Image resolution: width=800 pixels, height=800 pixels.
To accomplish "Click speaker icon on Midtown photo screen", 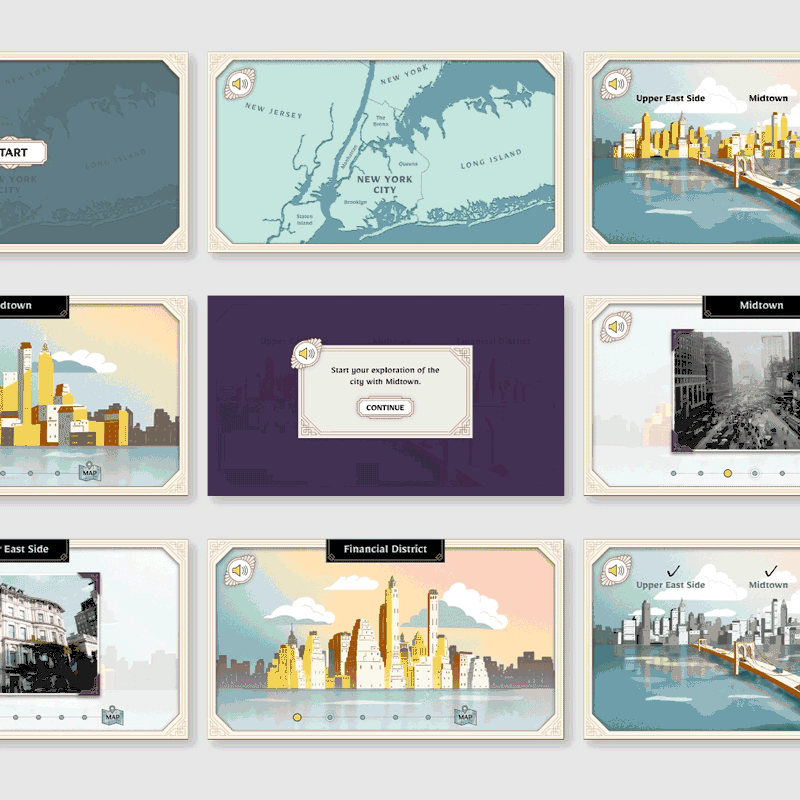I will 616,327.
